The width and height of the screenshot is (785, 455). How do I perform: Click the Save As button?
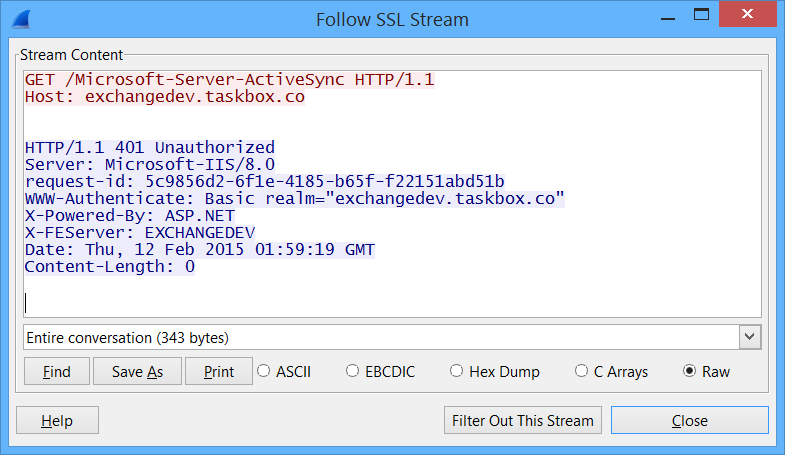[137, 371]
